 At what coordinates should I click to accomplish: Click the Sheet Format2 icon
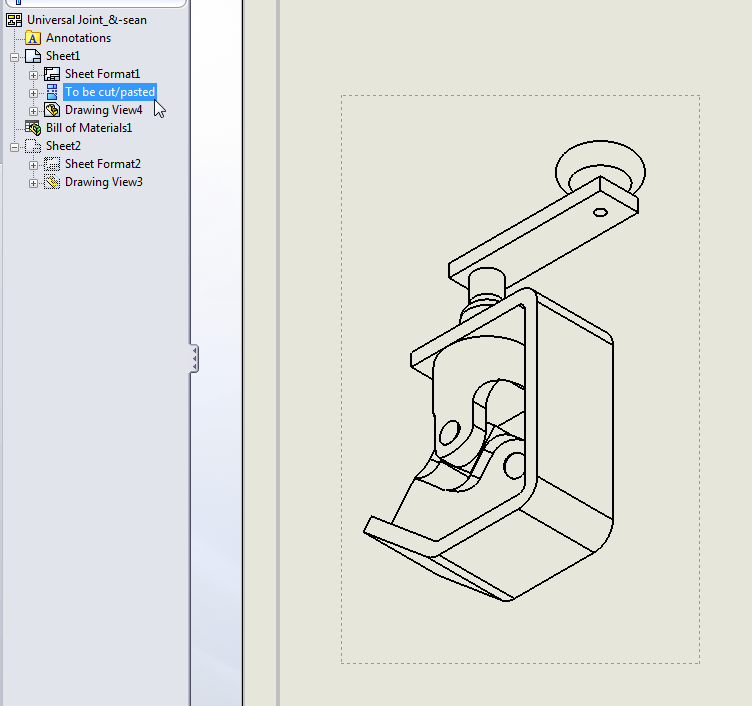(52, 164)
